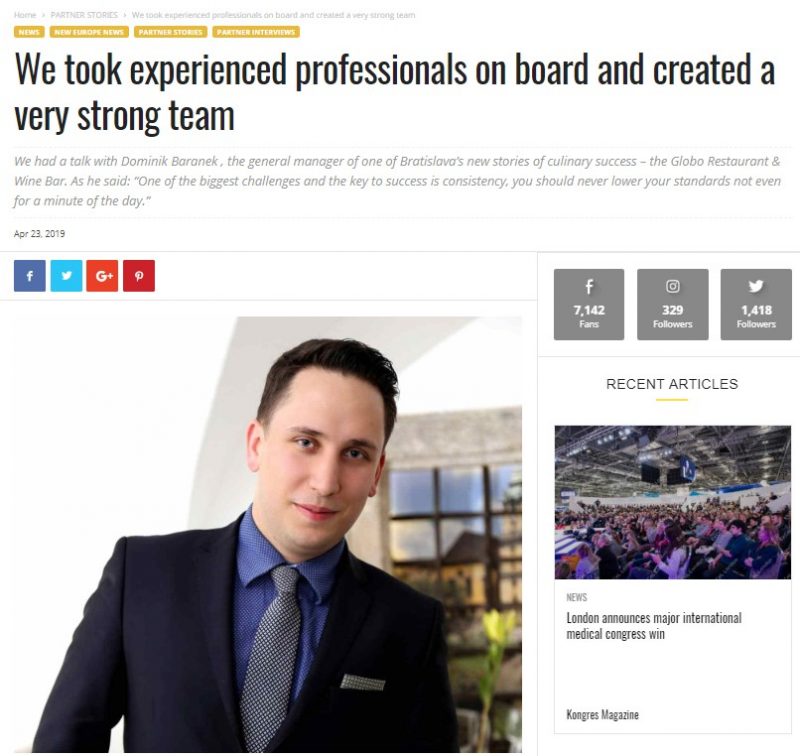Image resolution: width=800 pixels, height=756 pixels.
Task: Open Twitter 1,418 followers box
Action: pyautogui.click(x=756, y=305)
